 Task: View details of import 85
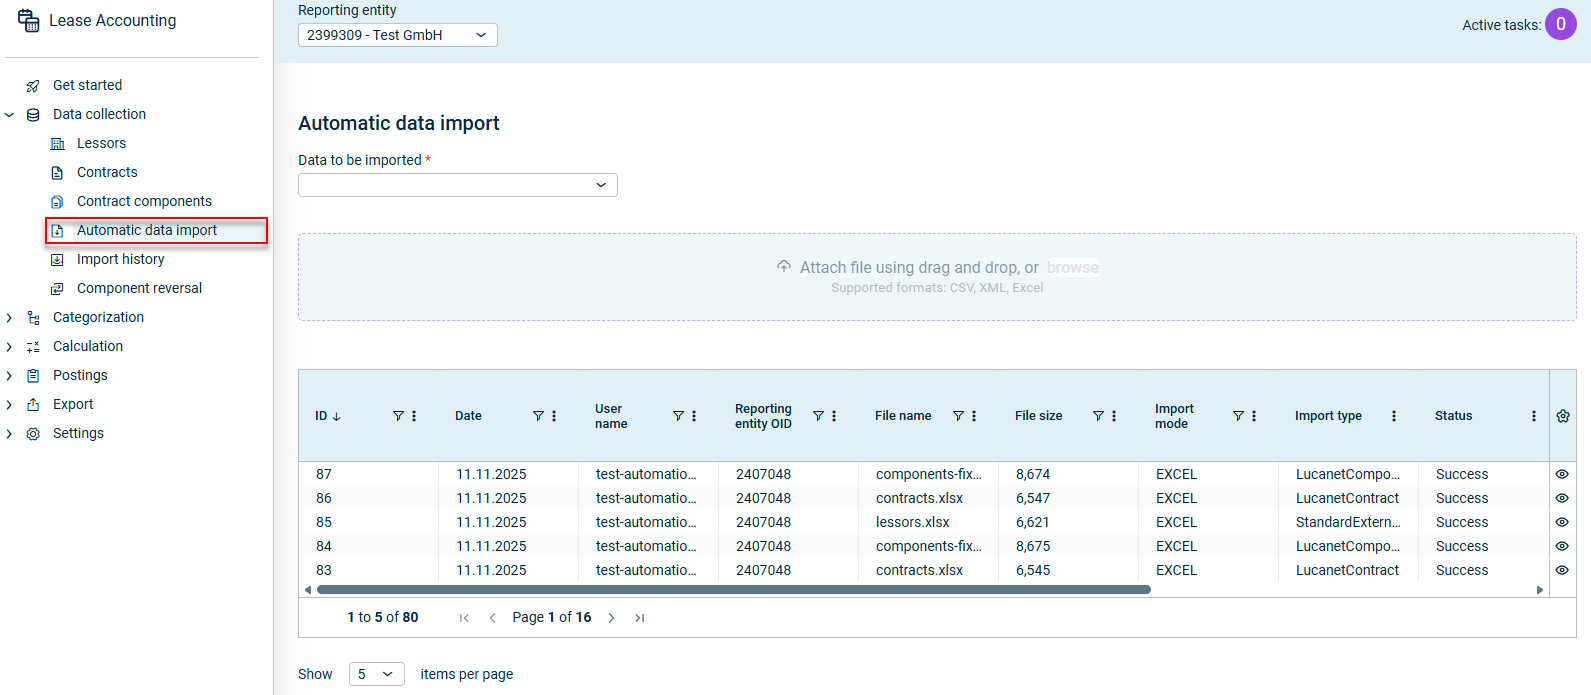(x=1562, y=522)
